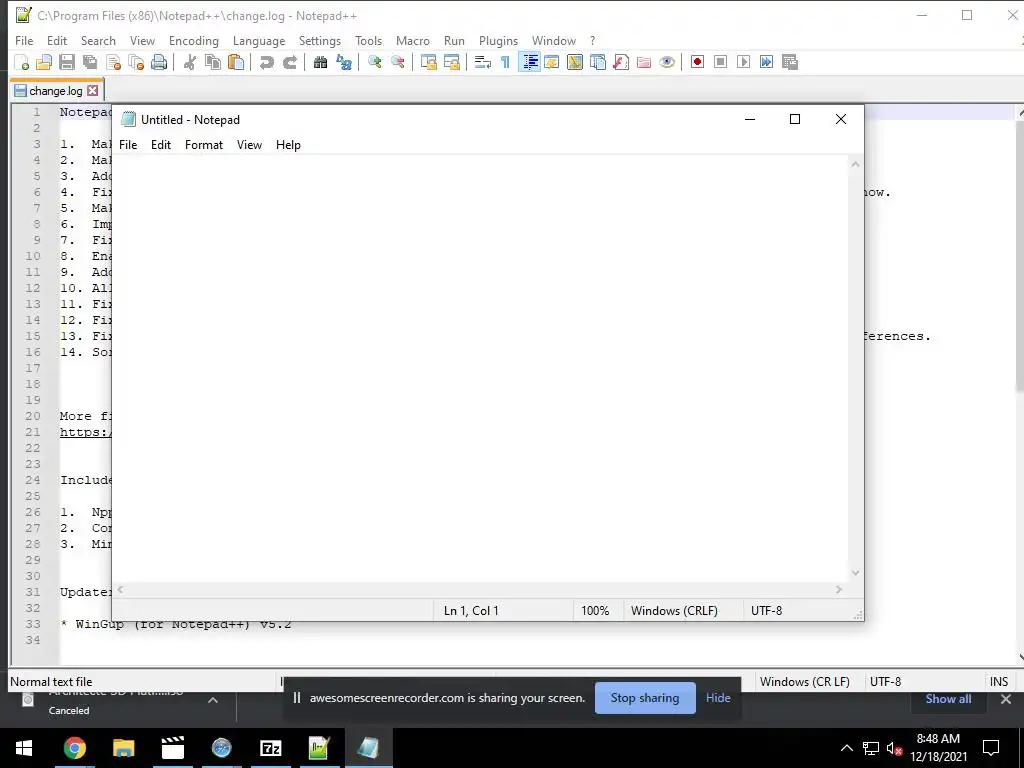Open View menu in Notepad window
Viewport: 1024px width, 768px height.
249,145
